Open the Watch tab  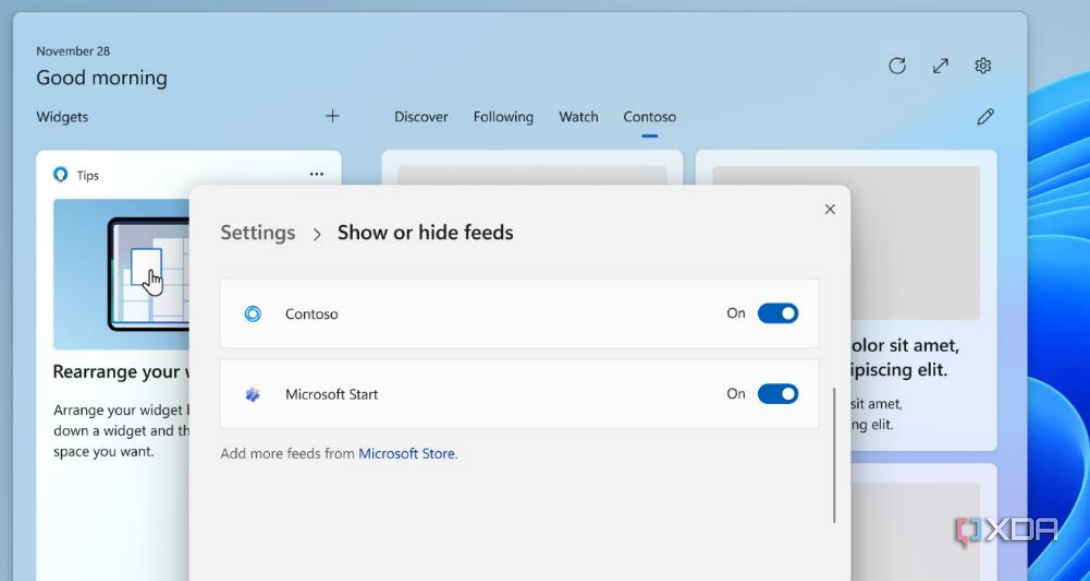[578, 117]
